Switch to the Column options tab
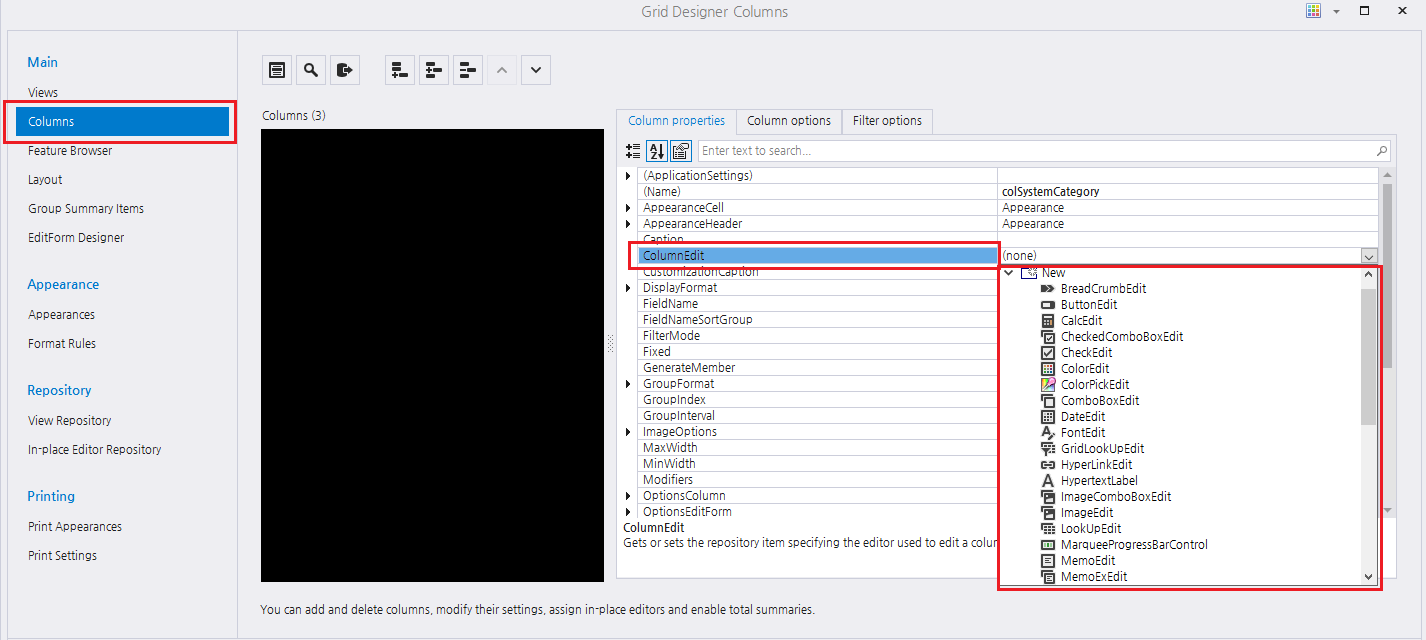Screen dimensions: 1426x640 [x=788, y=120]
